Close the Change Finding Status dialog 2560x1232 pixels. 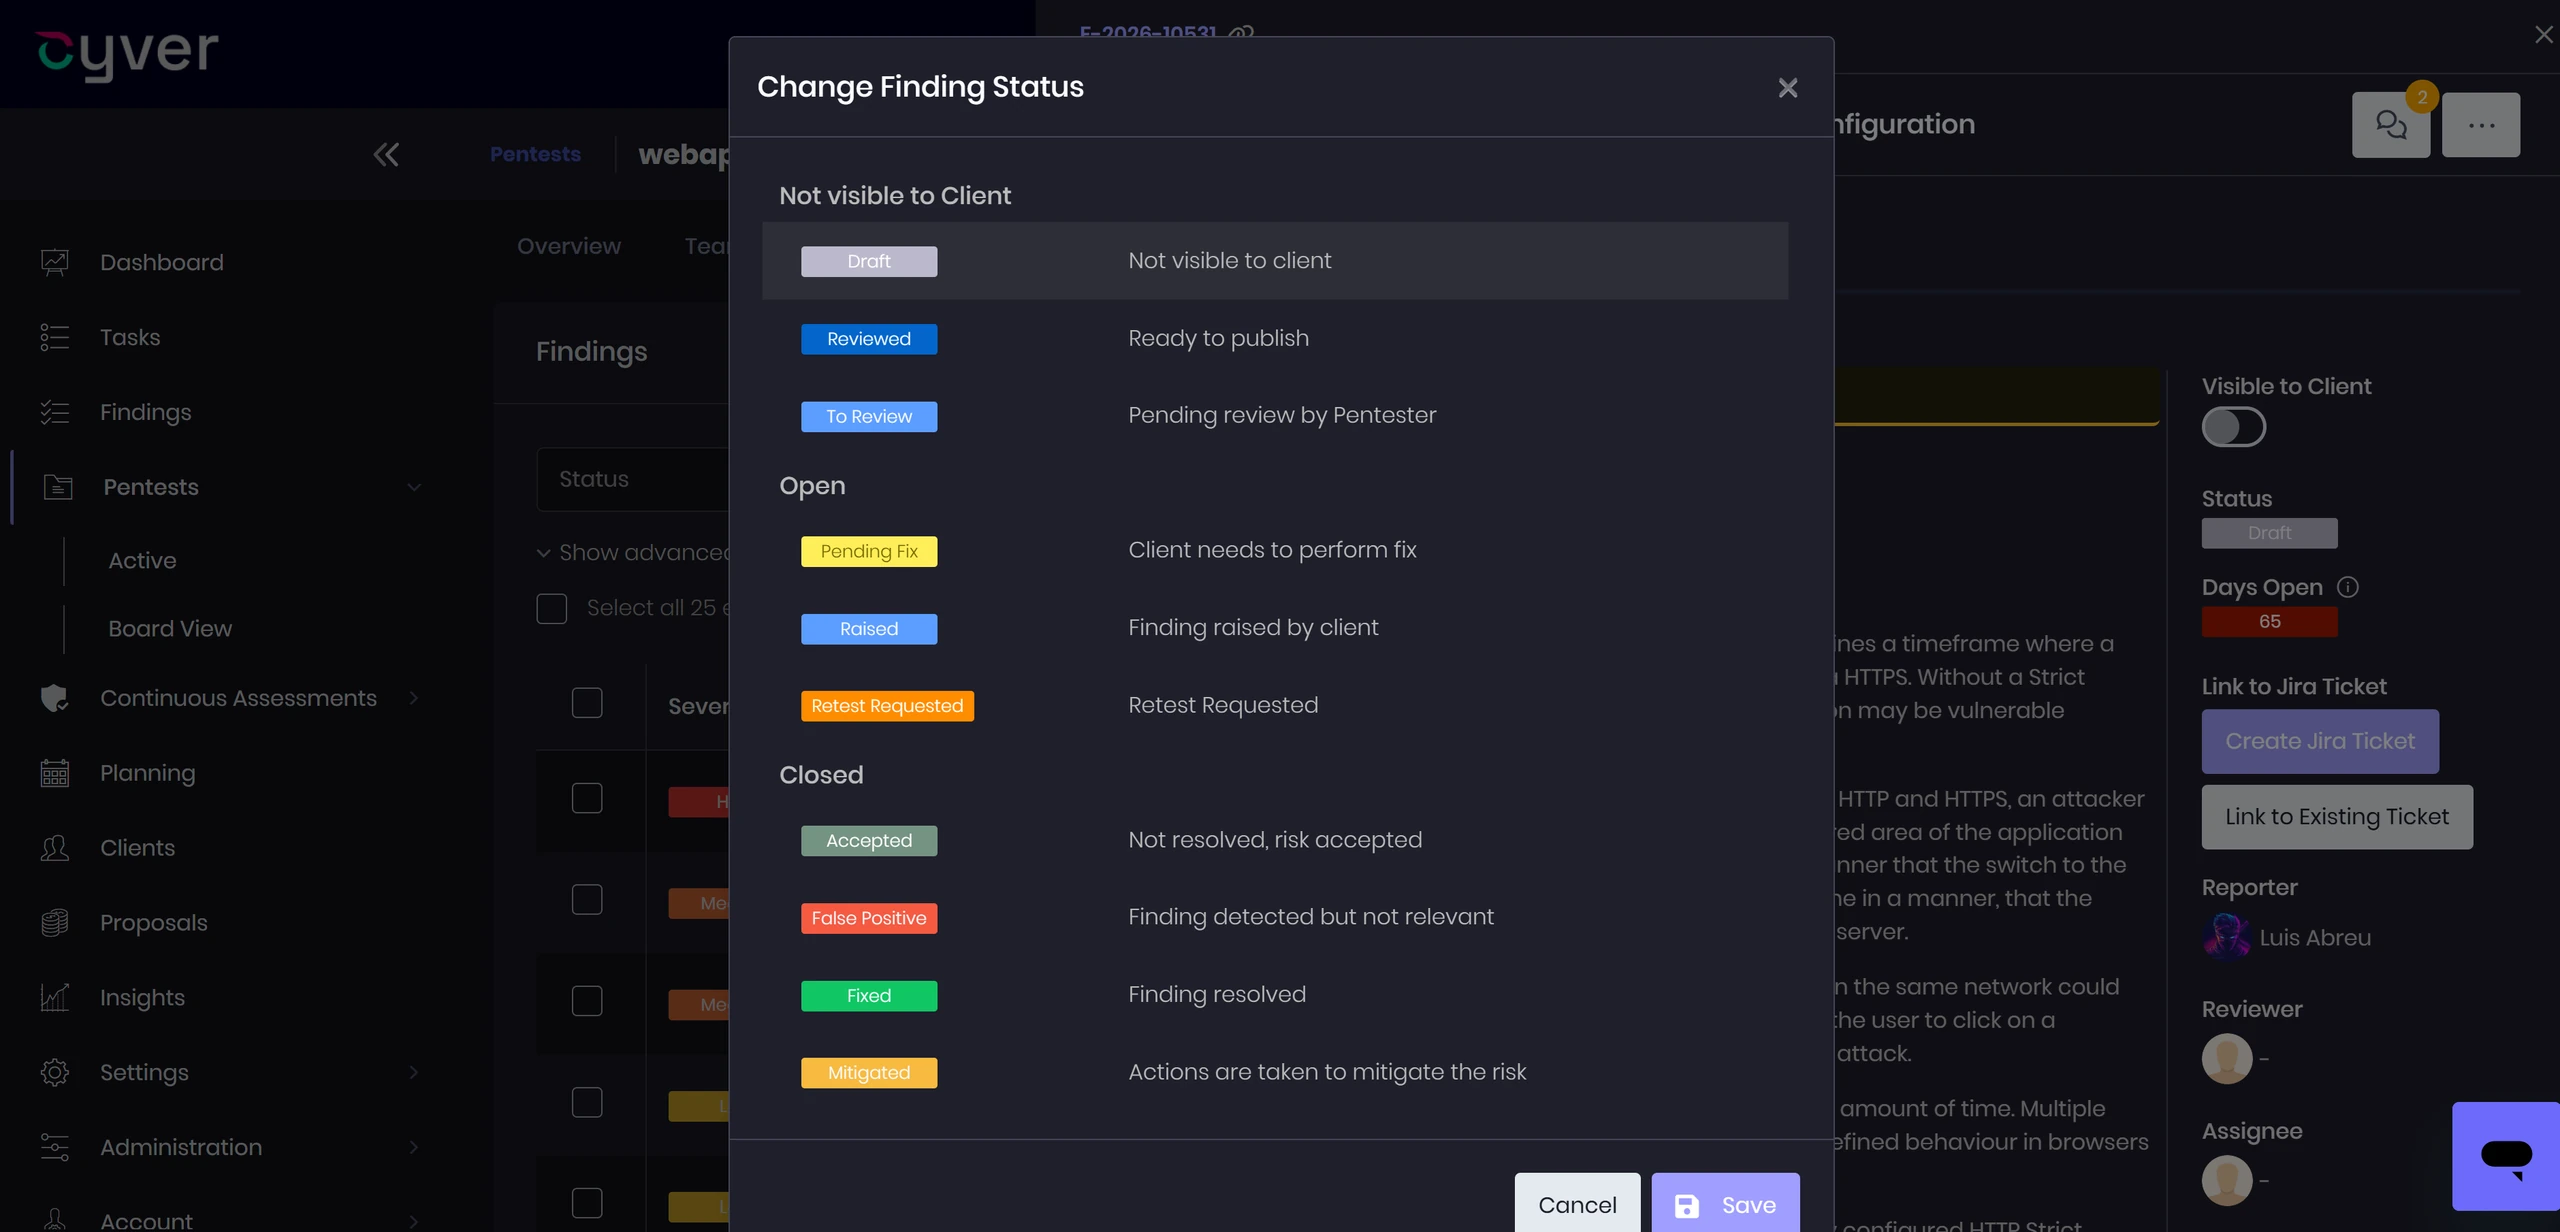(1788, 88)
